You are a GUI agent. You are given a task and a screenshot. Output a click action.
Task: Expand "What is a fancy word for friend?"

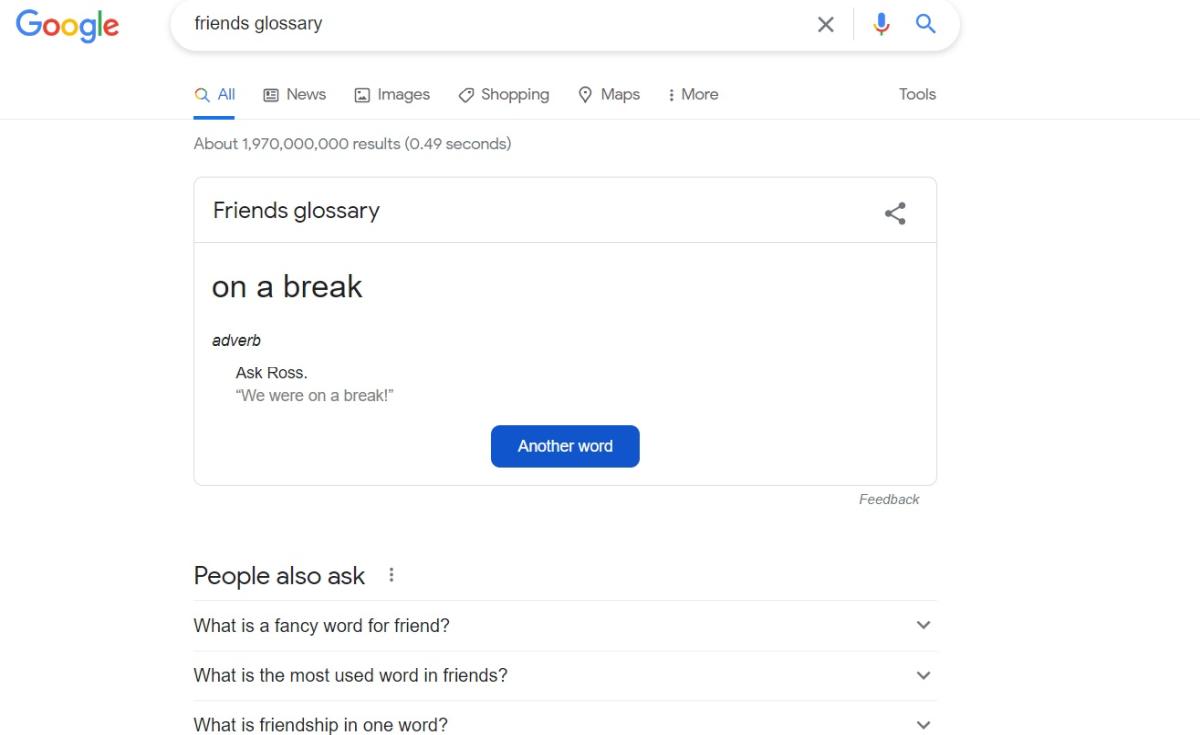(x=923, y=625)
